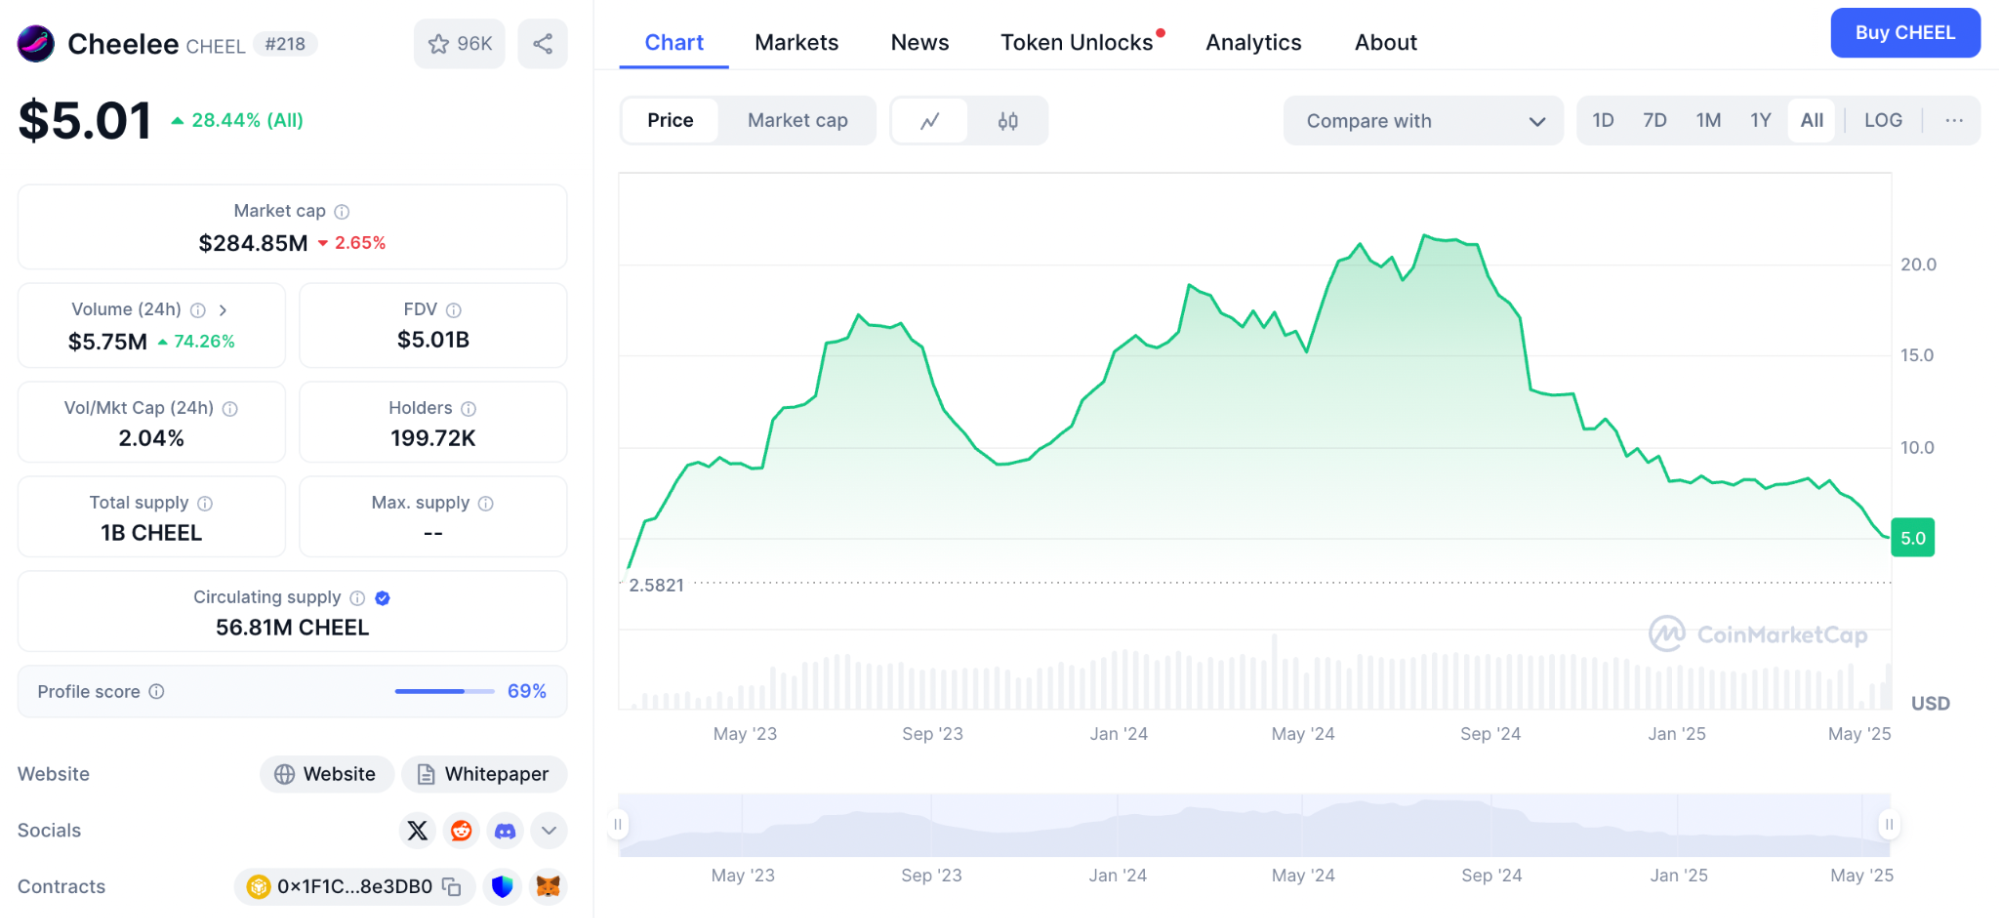
Task: Click the $284.85M market cap value
Action: [x=253, y=243]
